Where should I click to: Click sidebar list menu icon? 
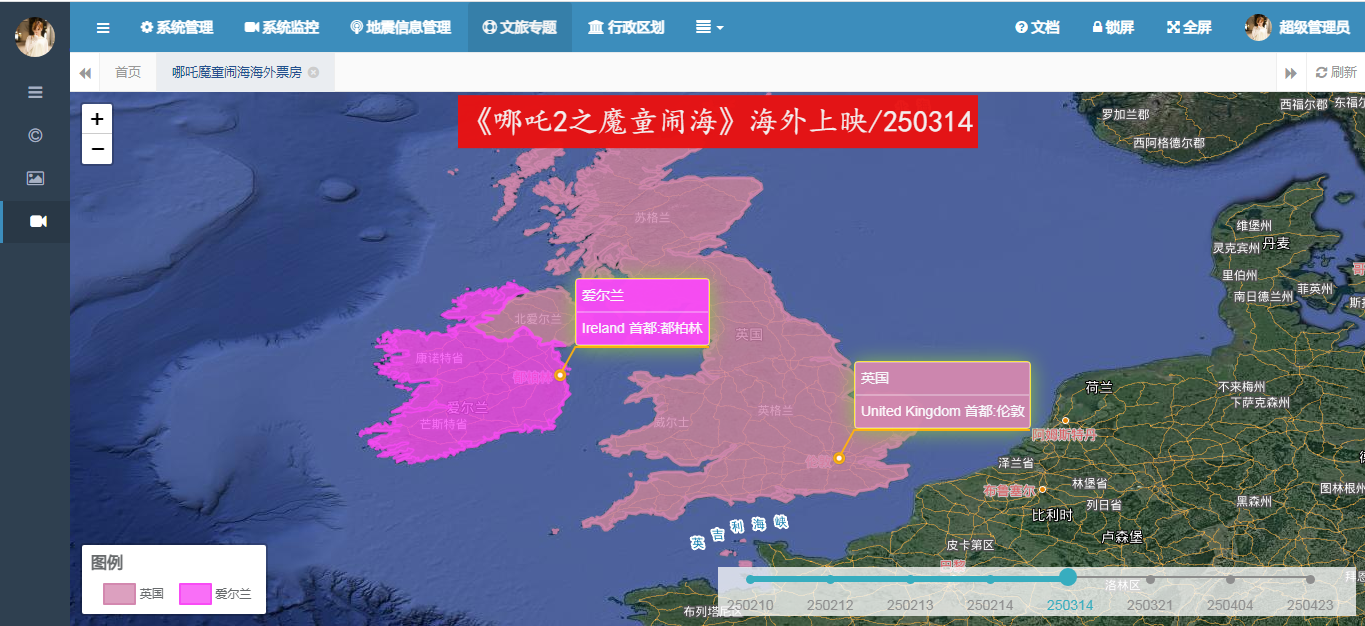[x=35, y=92]
